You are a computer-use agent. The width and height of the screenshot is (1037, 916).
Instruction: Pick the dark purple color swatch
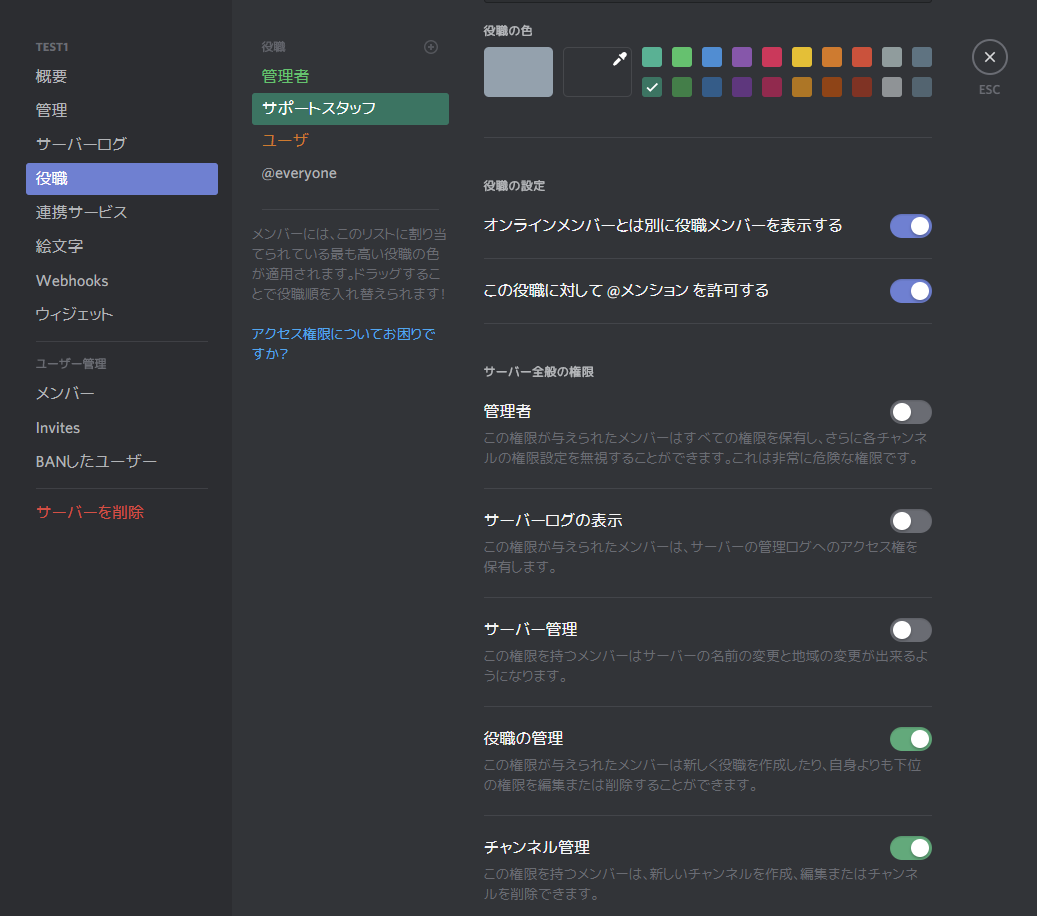click(x=742, y=87)
